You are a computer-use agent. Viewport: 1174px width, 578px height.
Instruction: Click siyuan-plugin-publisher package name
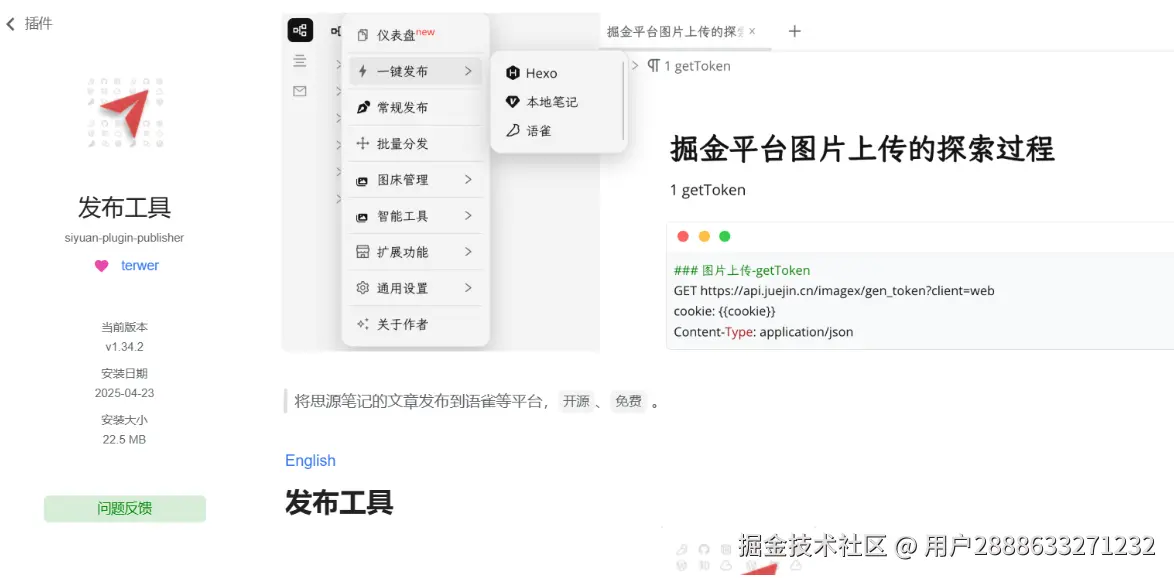point(124,238)
